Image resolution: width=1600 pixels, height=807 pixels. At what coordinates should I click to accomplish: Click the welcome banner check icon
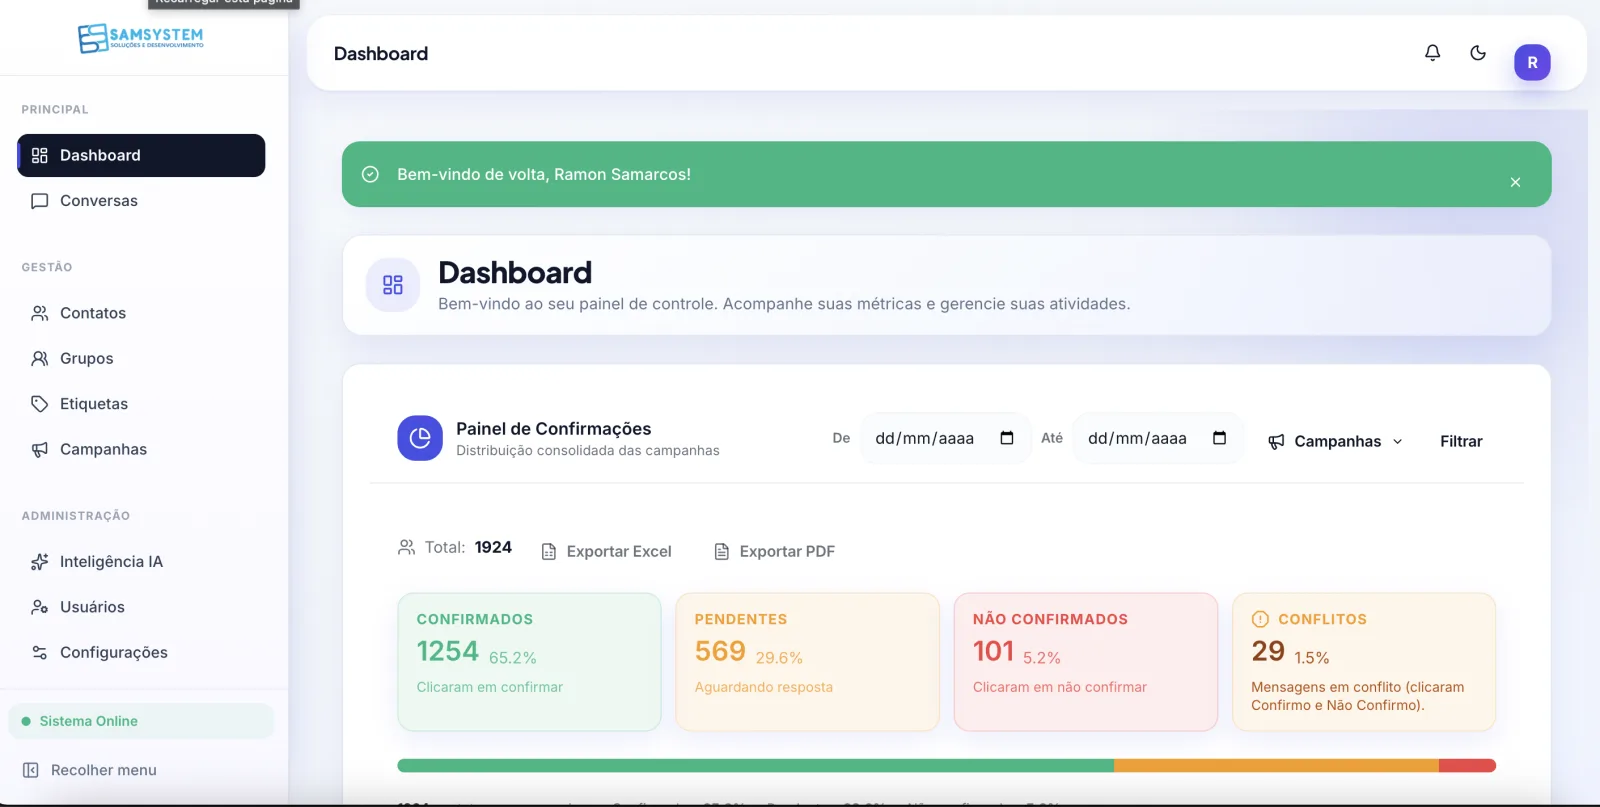pos(370,174)
